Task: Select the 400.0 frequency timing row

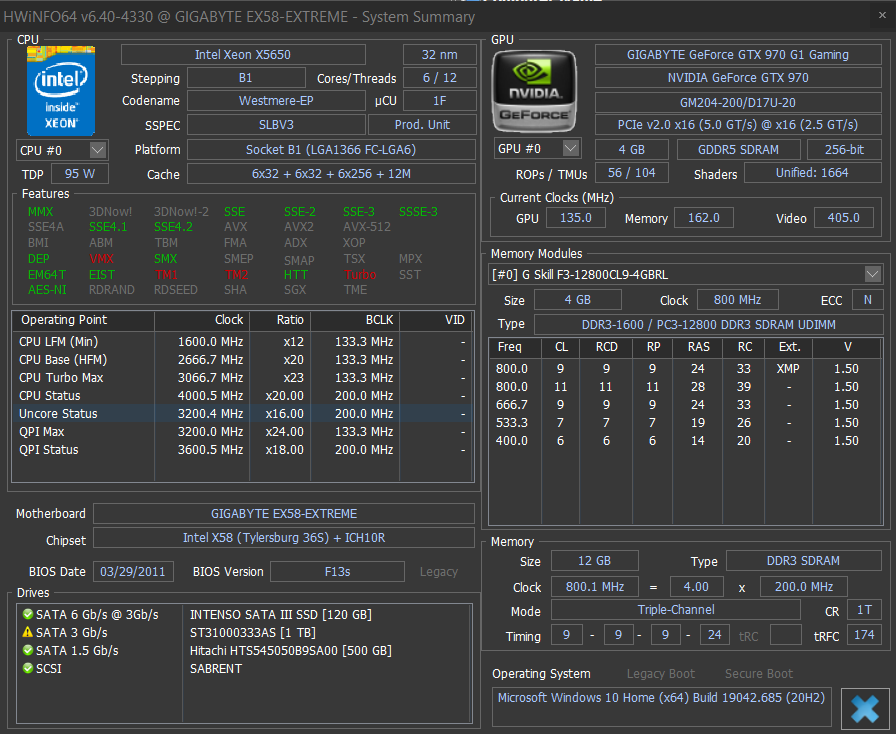Action: click(684, 441)
